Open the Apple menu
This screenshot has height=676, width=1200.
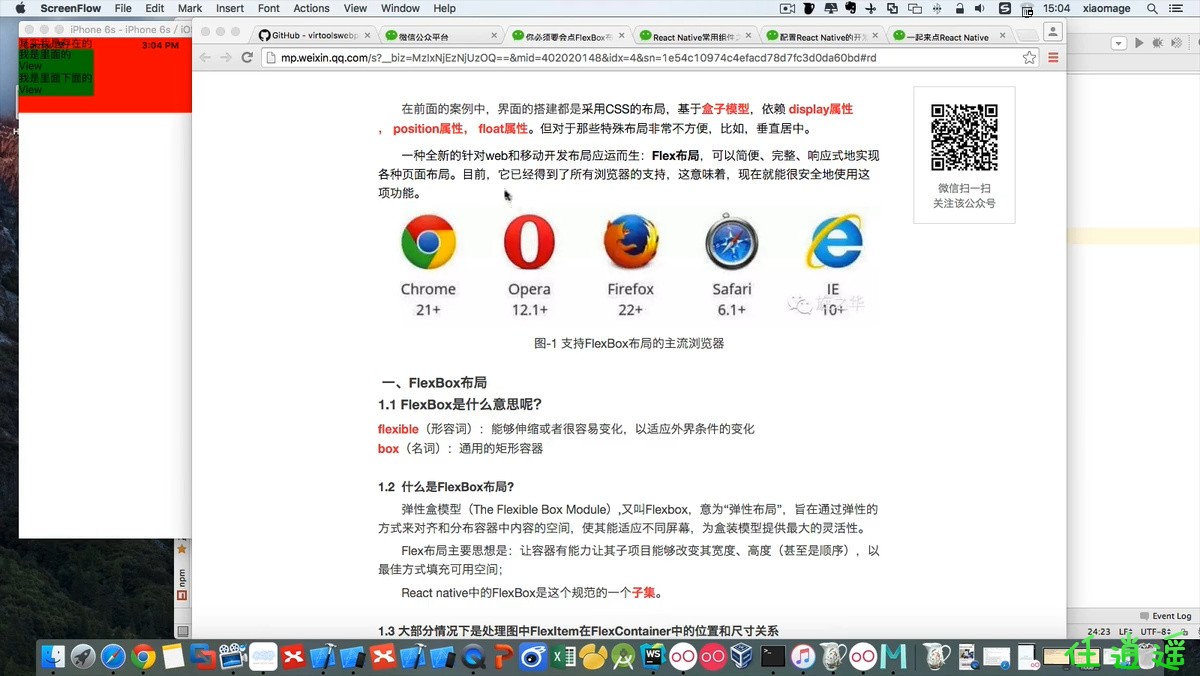[19, 8]
